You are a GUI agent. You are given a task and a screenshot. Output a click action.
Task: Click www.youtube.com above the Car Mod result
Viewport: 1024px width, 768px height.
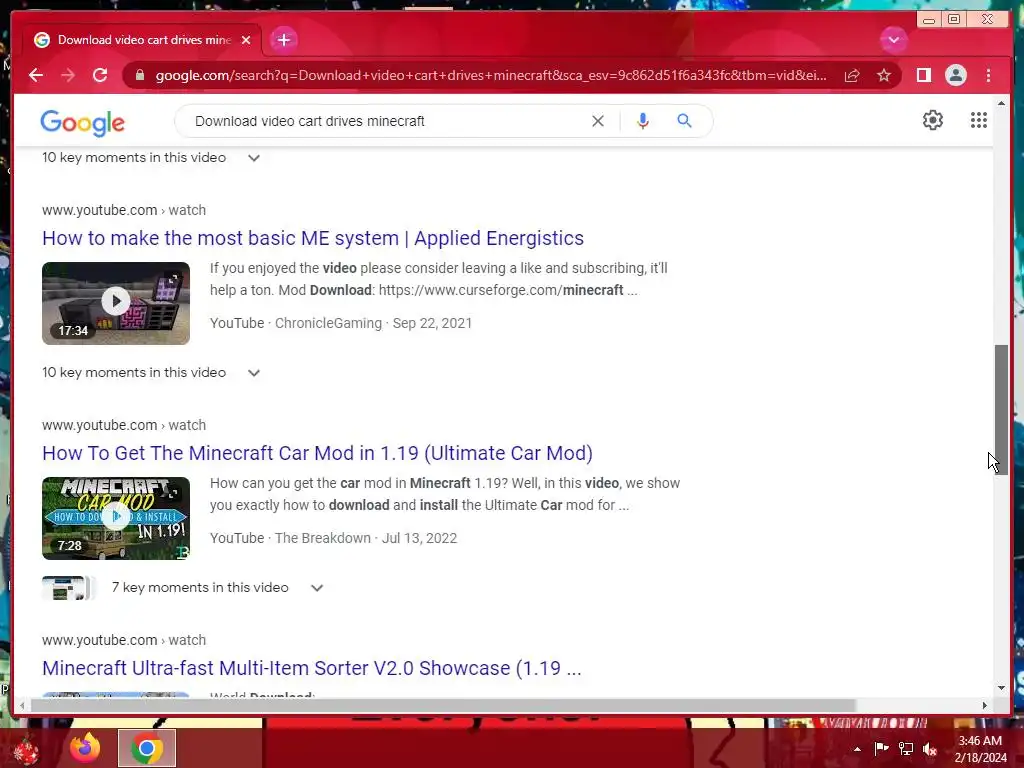pos(99,425)
